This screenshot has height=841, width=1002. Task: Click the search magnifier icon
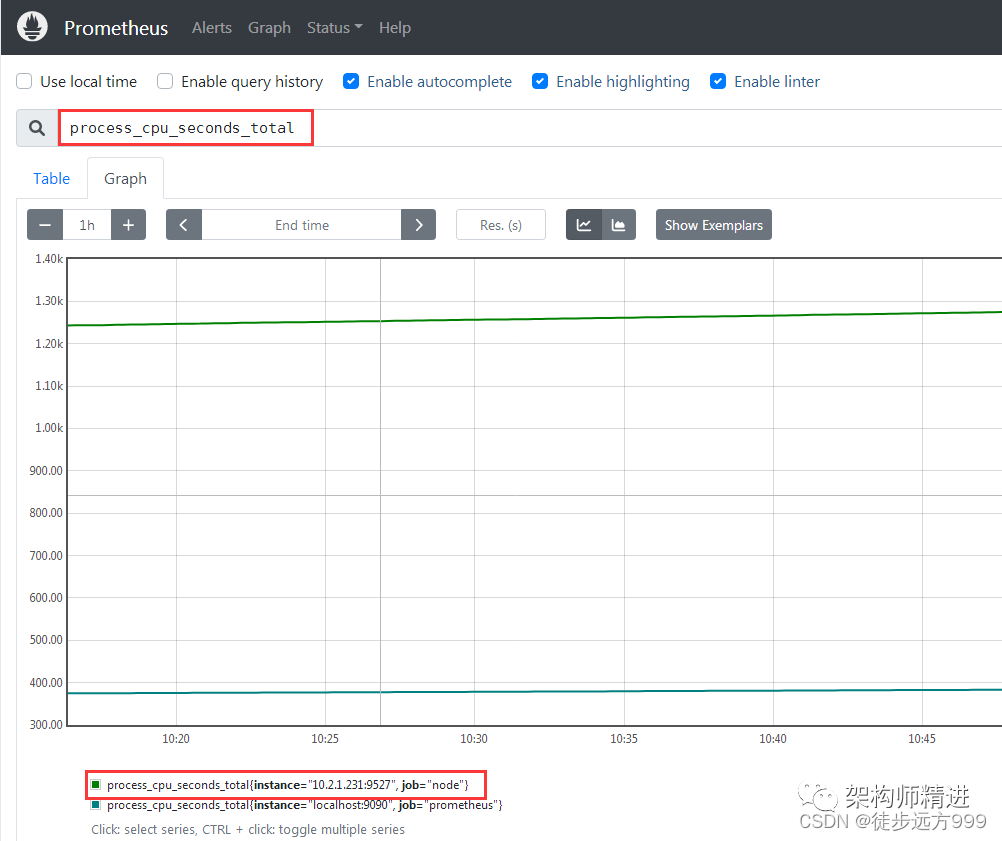click(37, 128)
